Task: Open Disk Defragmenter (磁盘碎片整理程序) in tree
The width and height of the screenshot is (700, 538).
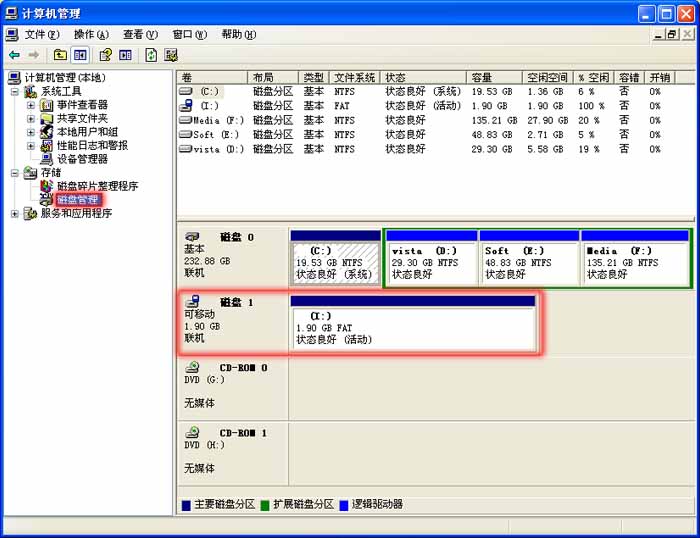Action: pos(97,186)
